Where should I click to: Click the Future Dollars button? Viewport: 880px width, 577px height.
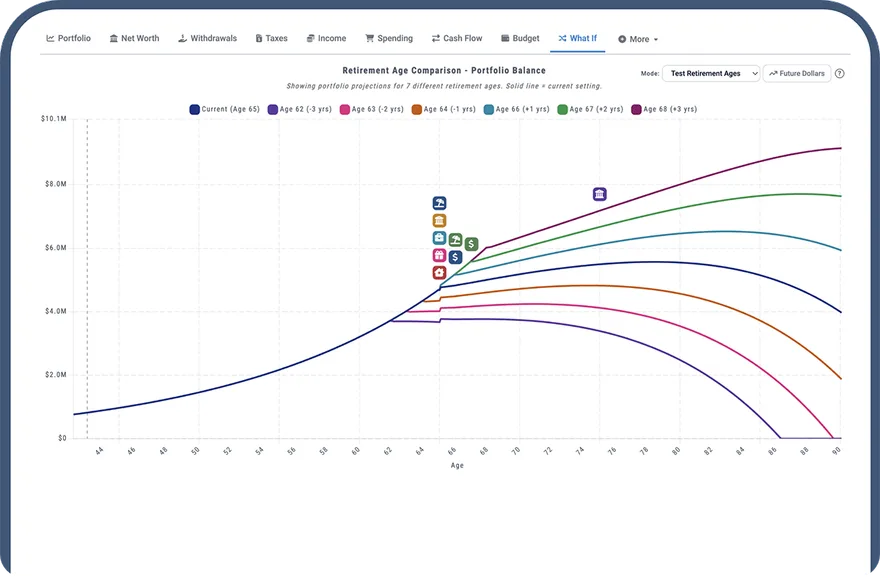point(797,74)
